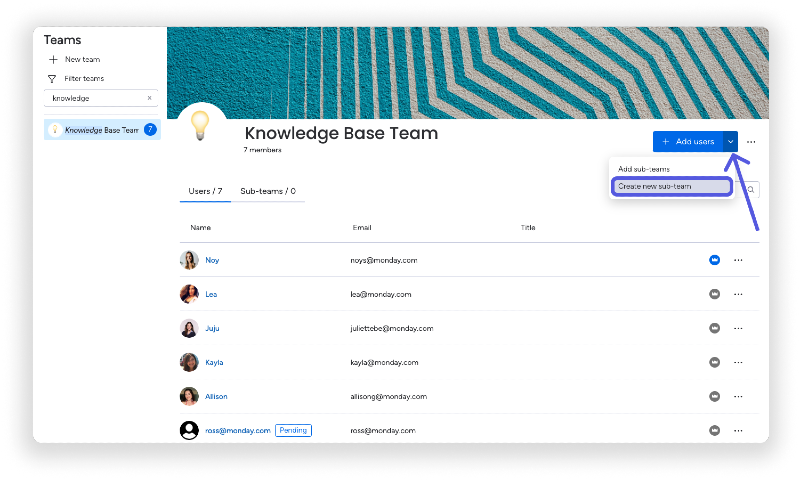The width and height of the screenshot is (800, 480).
Task: Click the 7 members count text
Action: 262,150
